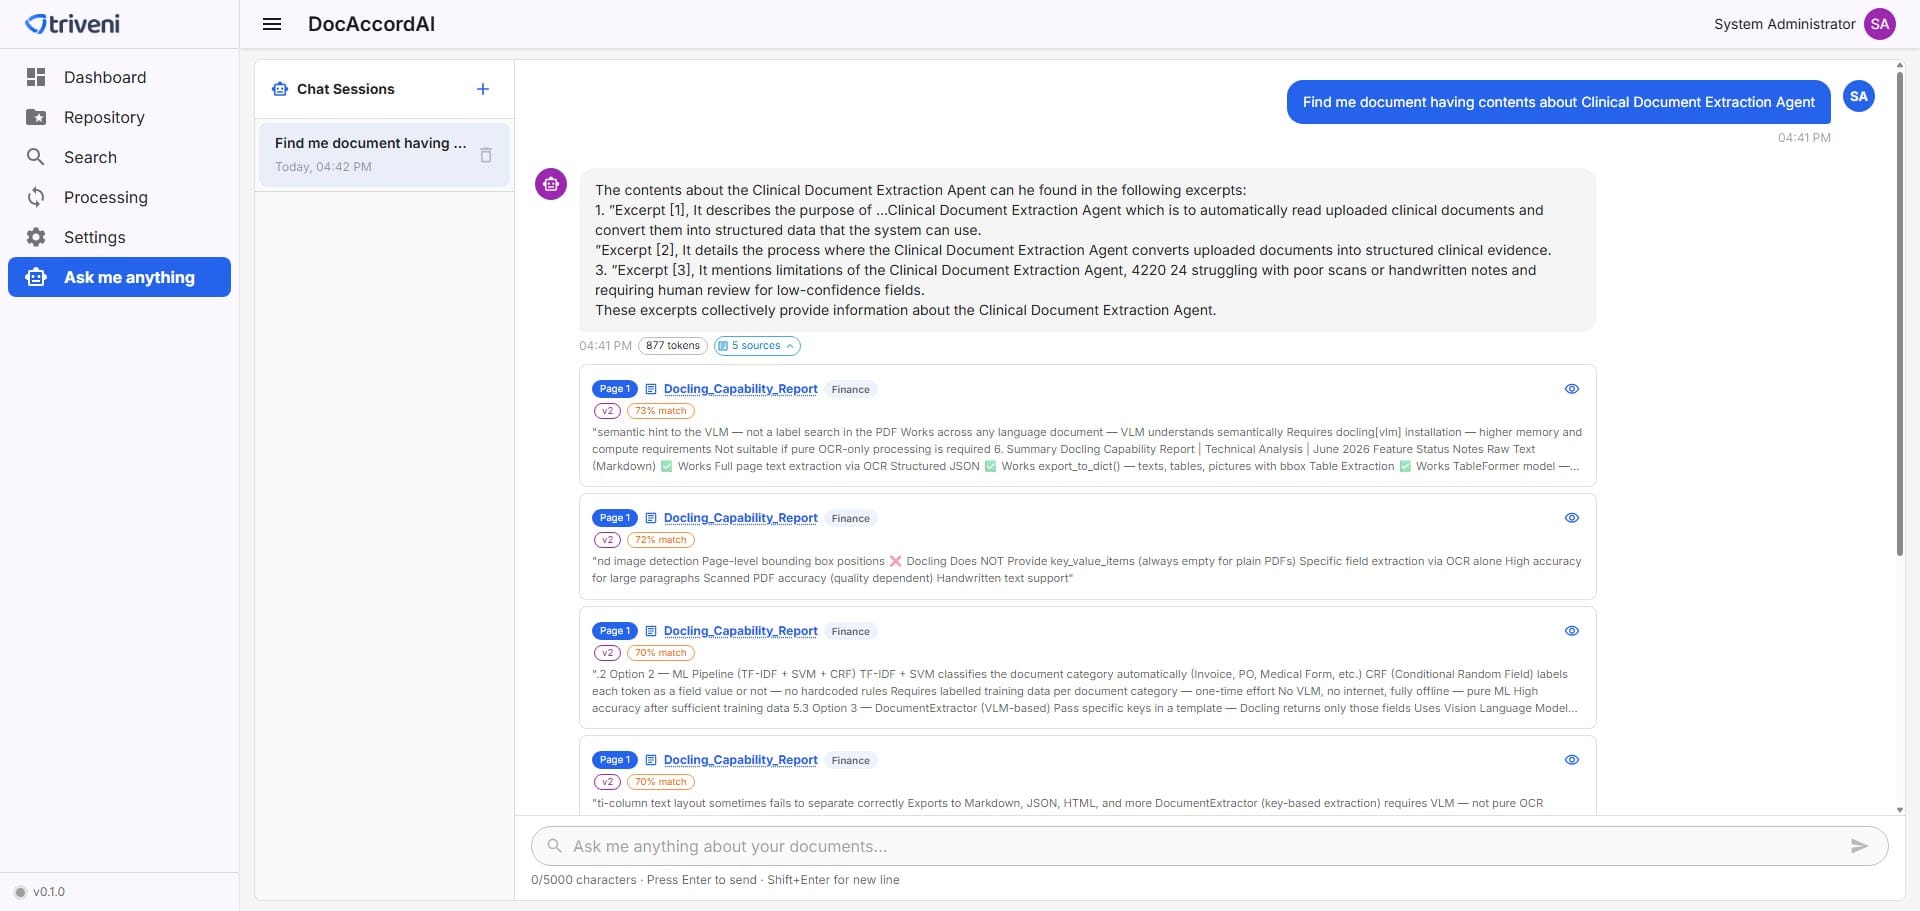
Task: Preview the ML Pipeline excerpt source with eye icon
Action: click(x=1572, y=631)
